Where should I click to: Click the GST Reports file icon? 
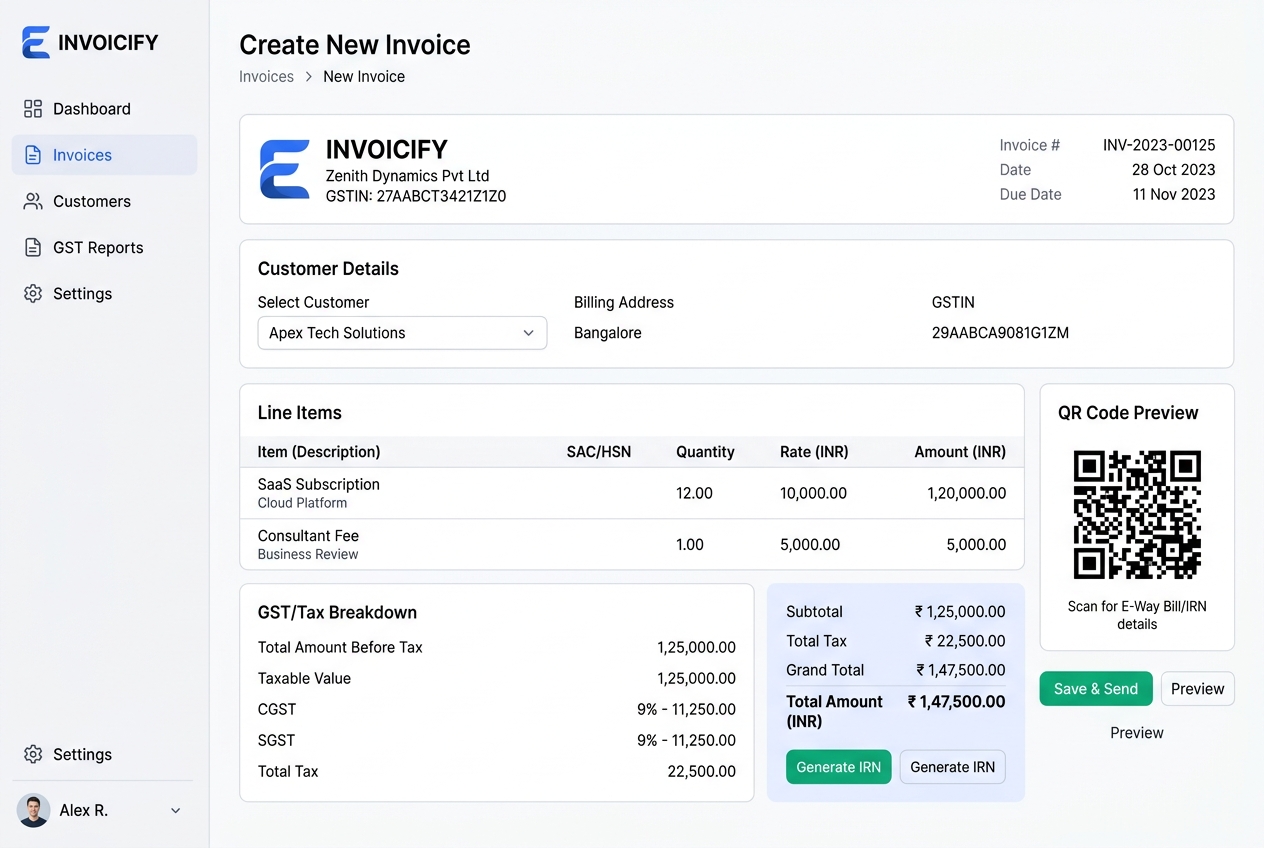click(x=33, y=247)
